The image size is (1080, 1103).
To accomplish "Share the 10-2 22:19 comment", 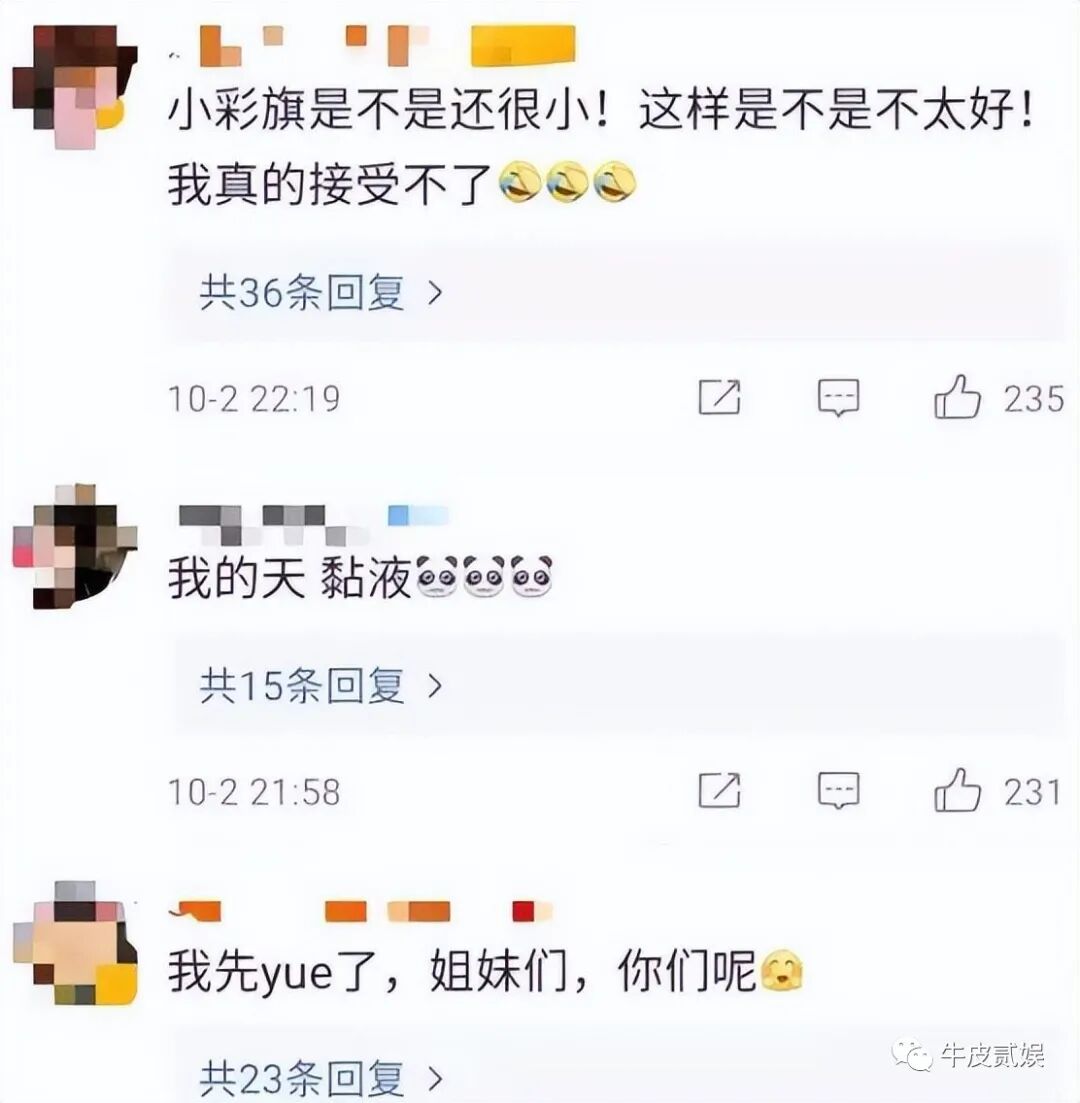I will tap(719, 397).
